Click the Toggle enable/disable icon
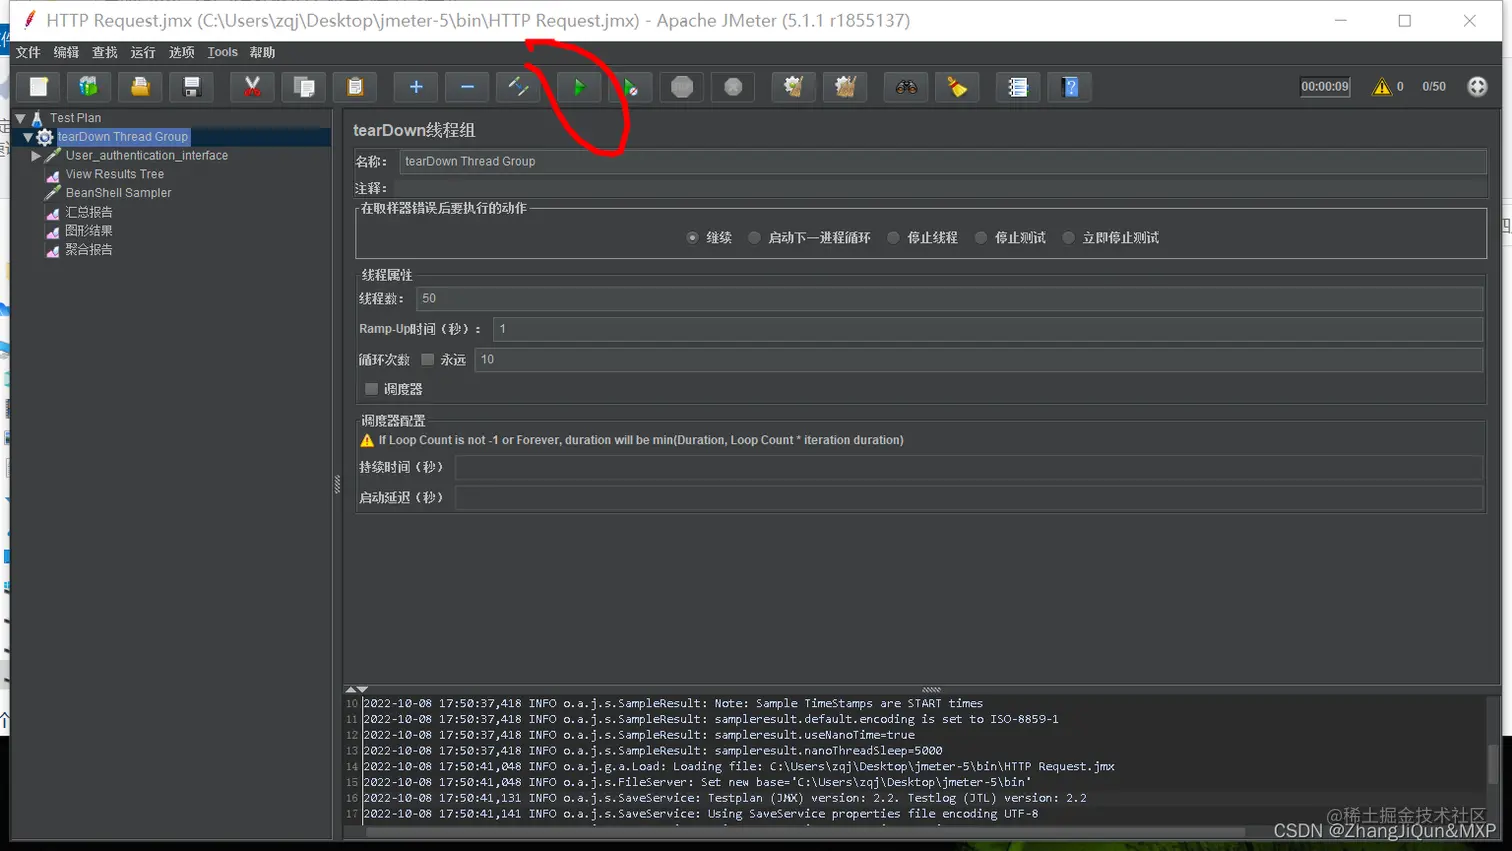This screenshot has width=1512, height=851. (x=518, y=87)
